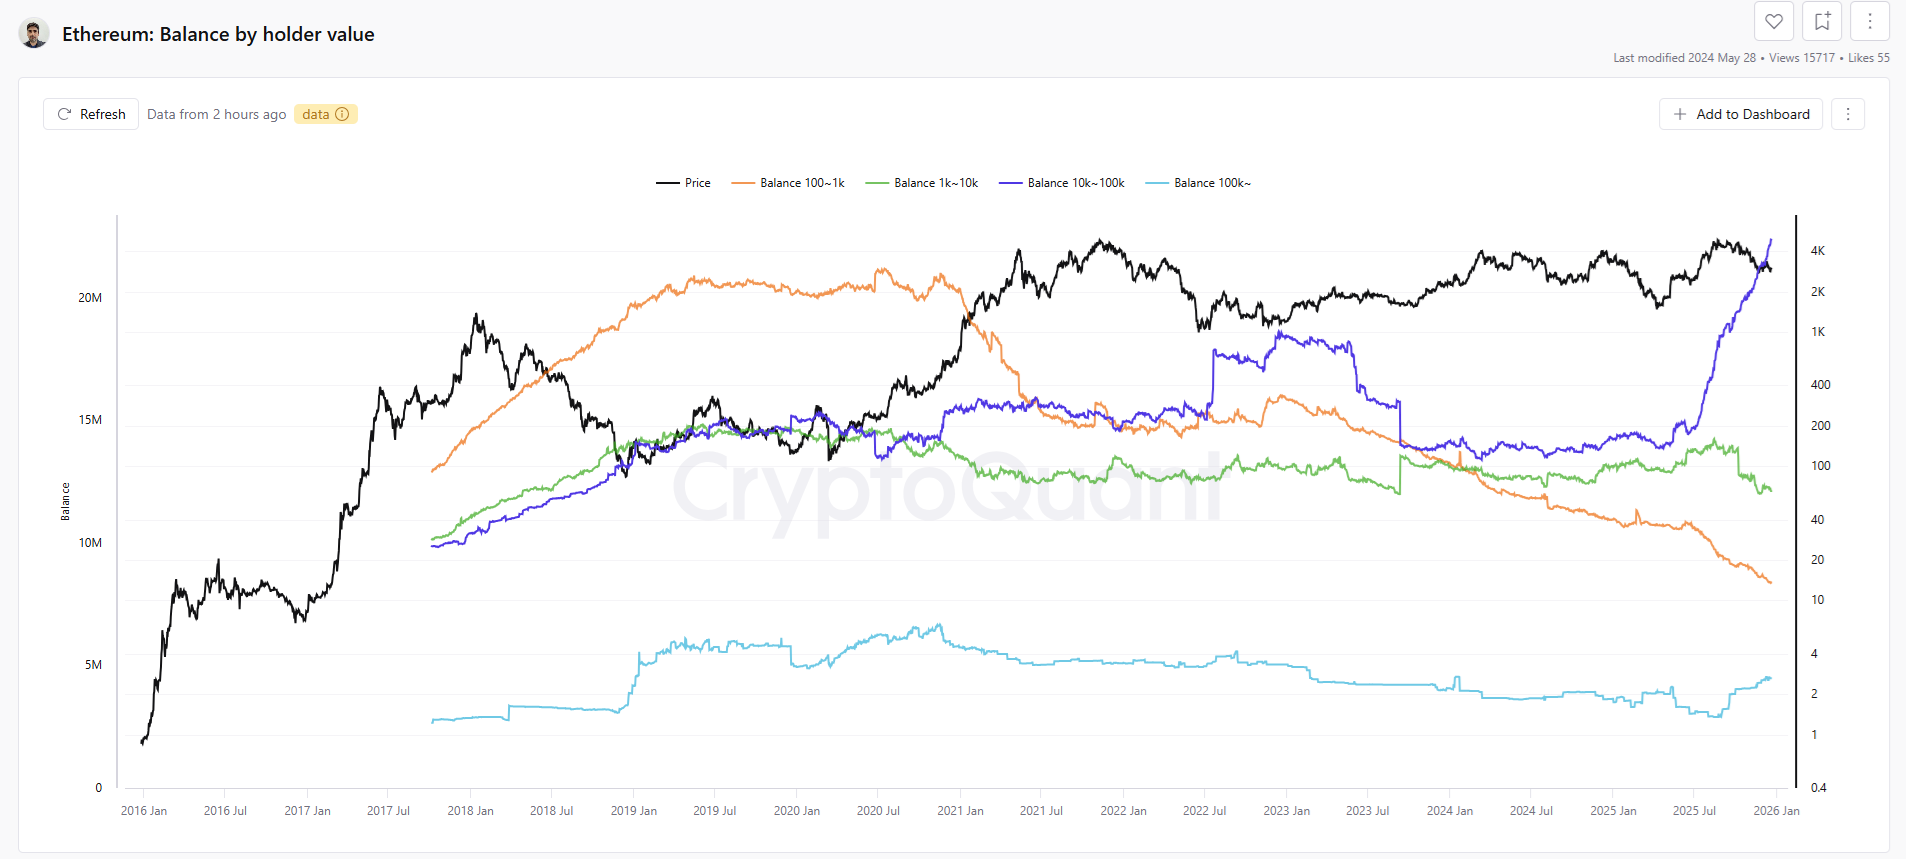The image size is (1906, 859).
Task: Hide the Price series in the legend
Action: 684,182
